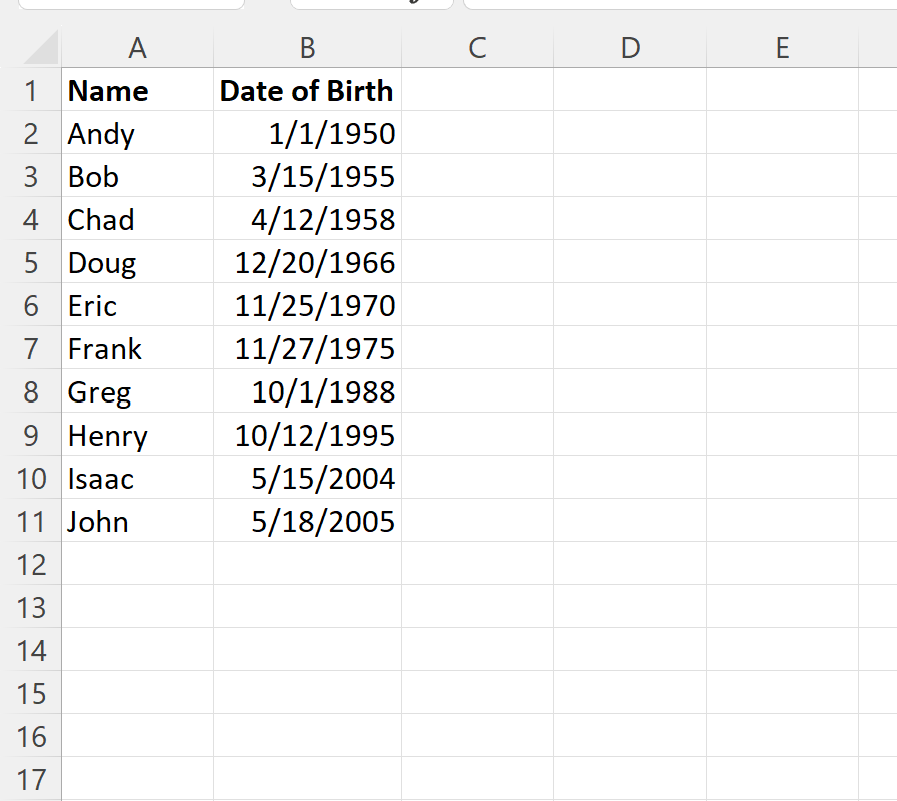Select cell with date 11/25/1970

pos(307,306)
